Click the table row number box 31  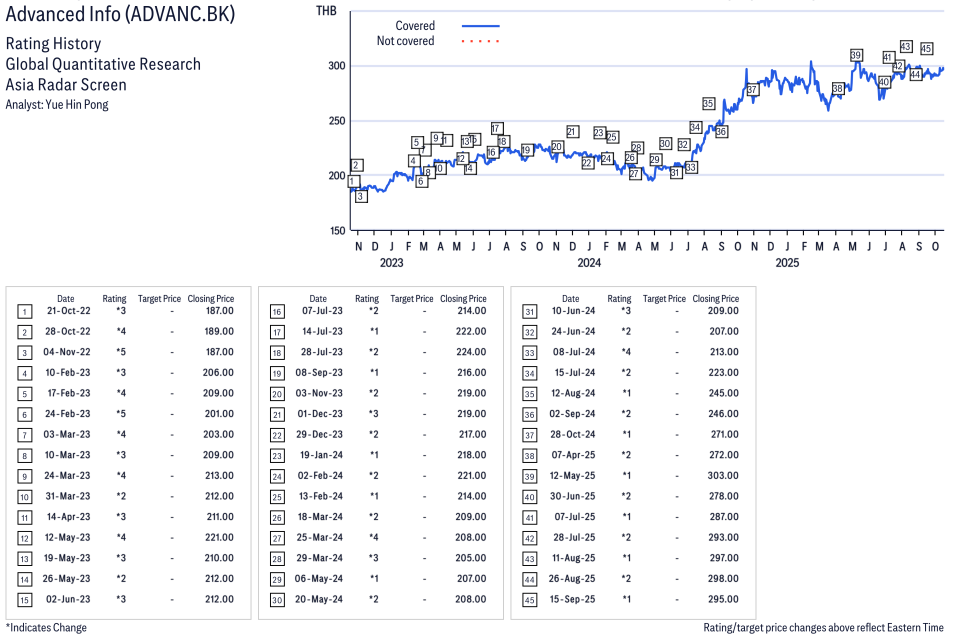[x=529, y=311]
